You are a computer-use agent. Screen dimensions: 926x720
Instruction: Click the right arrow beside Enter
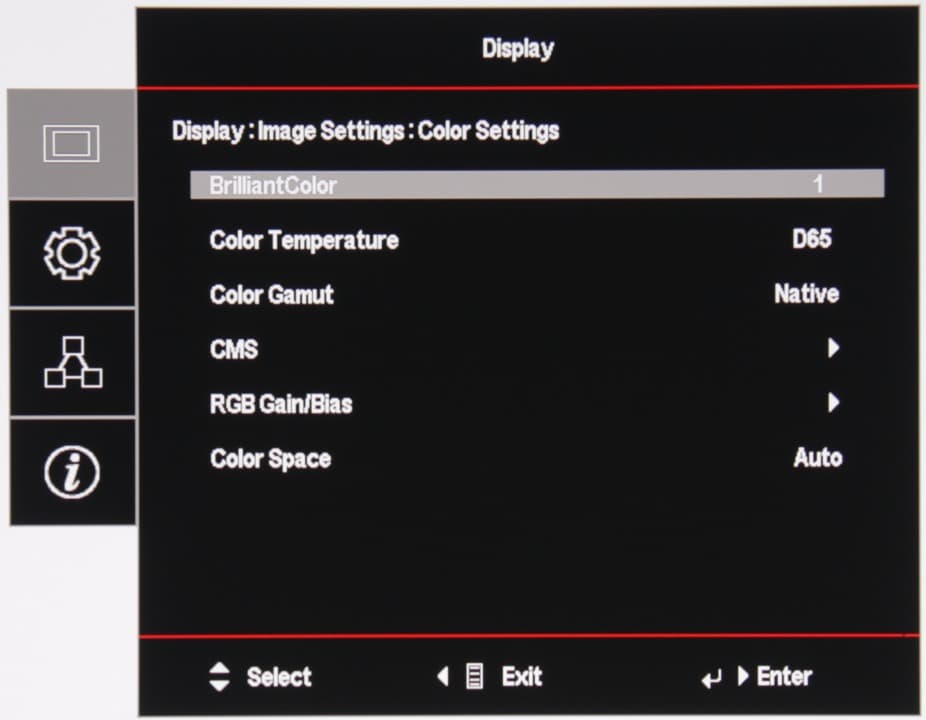pyautogui.click(x=744, y=676)
